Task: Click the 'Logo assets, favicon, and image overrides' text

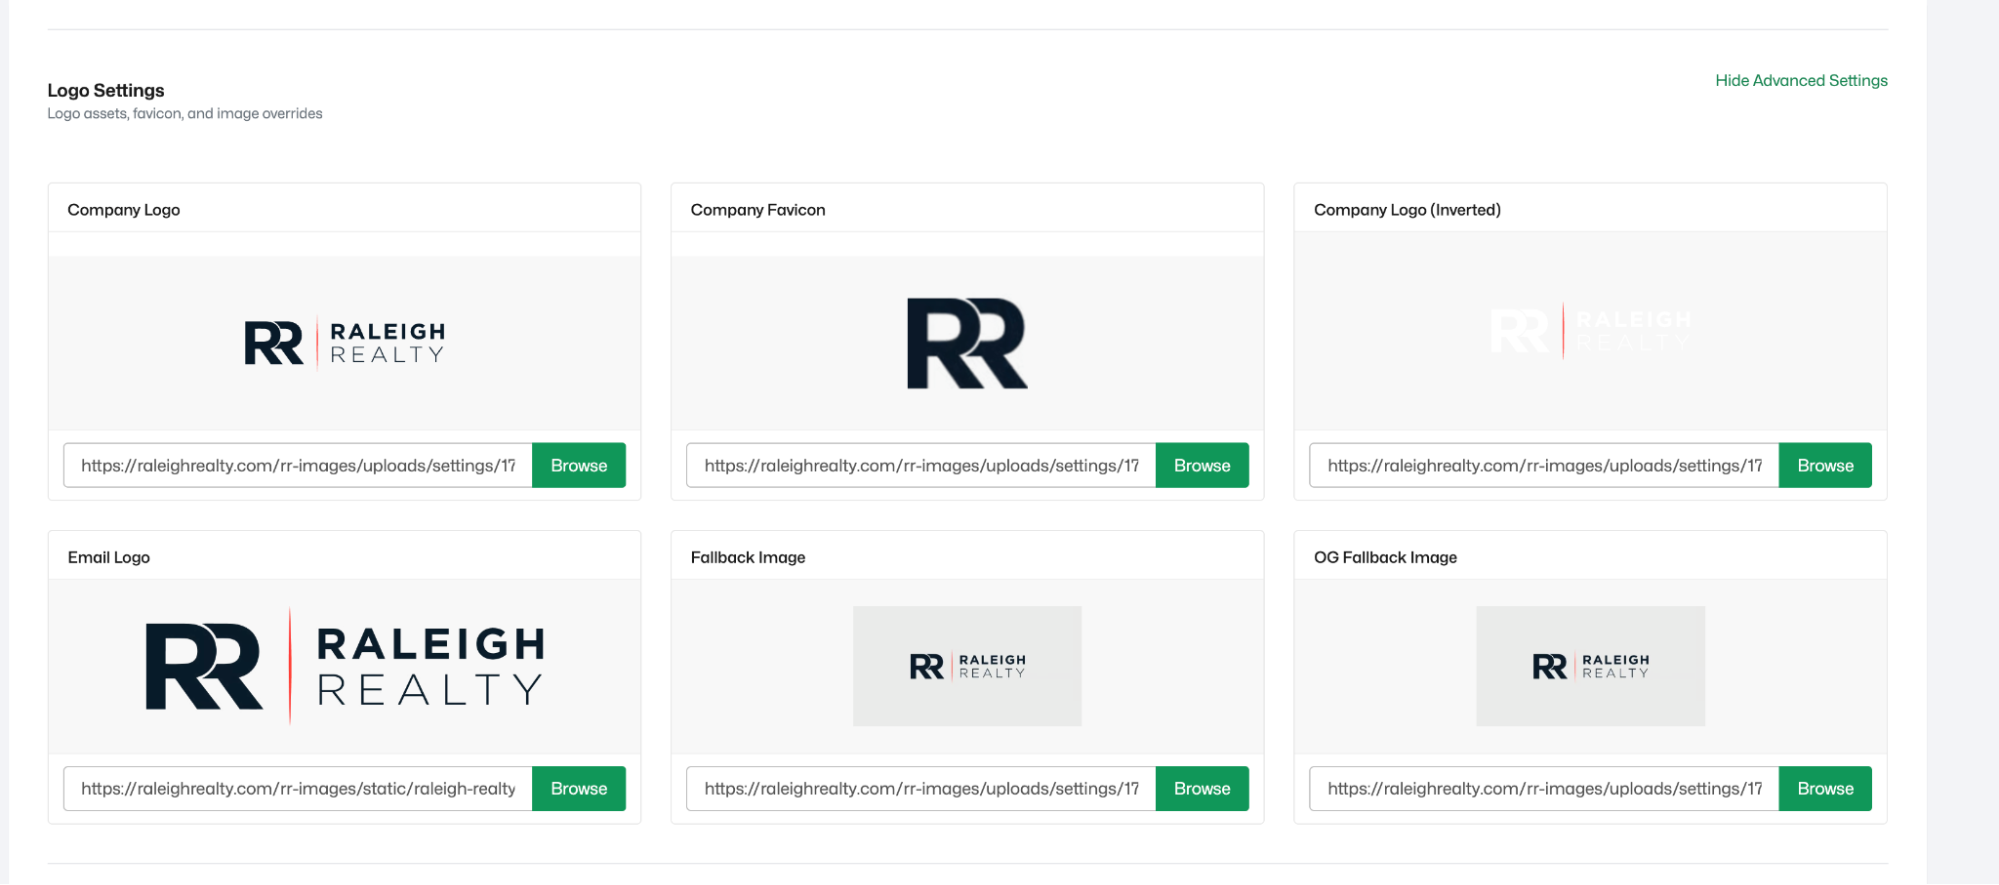Action: click(x=185, y=114)
